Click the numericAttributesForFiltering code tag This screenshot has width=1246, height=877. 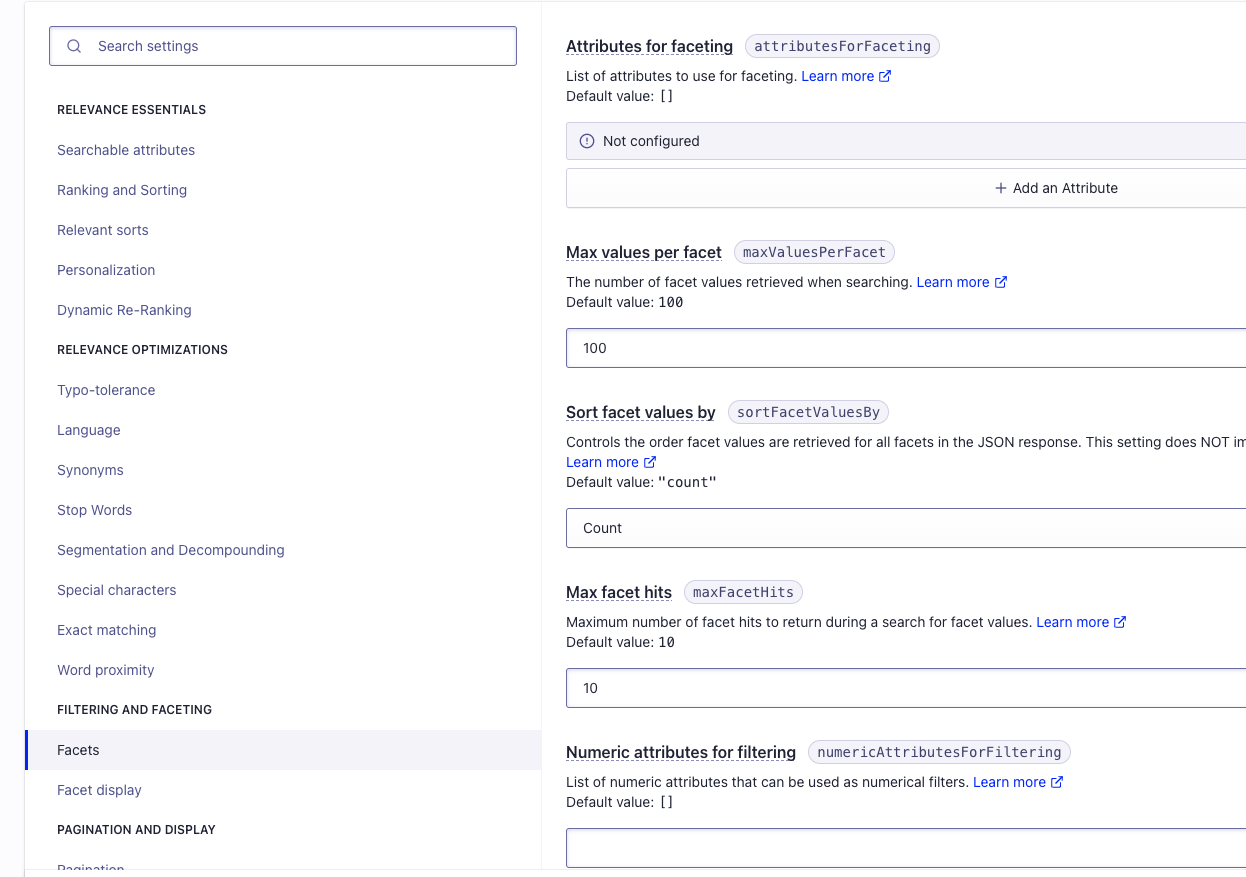(x=939, y=752)
